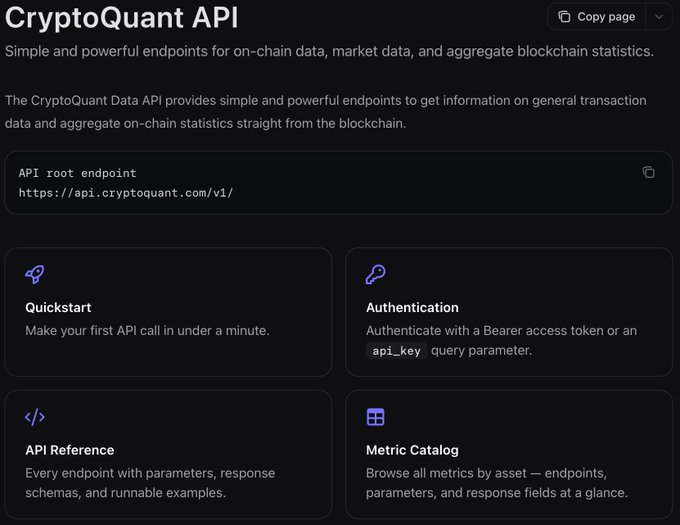Click the Authentication key icon
Image resolution: width=680 pixels, height=525 pixels.
coord(376,274)
